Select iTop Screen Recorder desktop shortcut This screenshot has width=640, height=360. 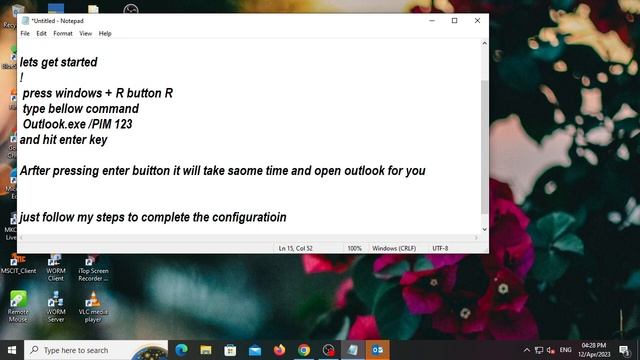[x=93, y=268]
